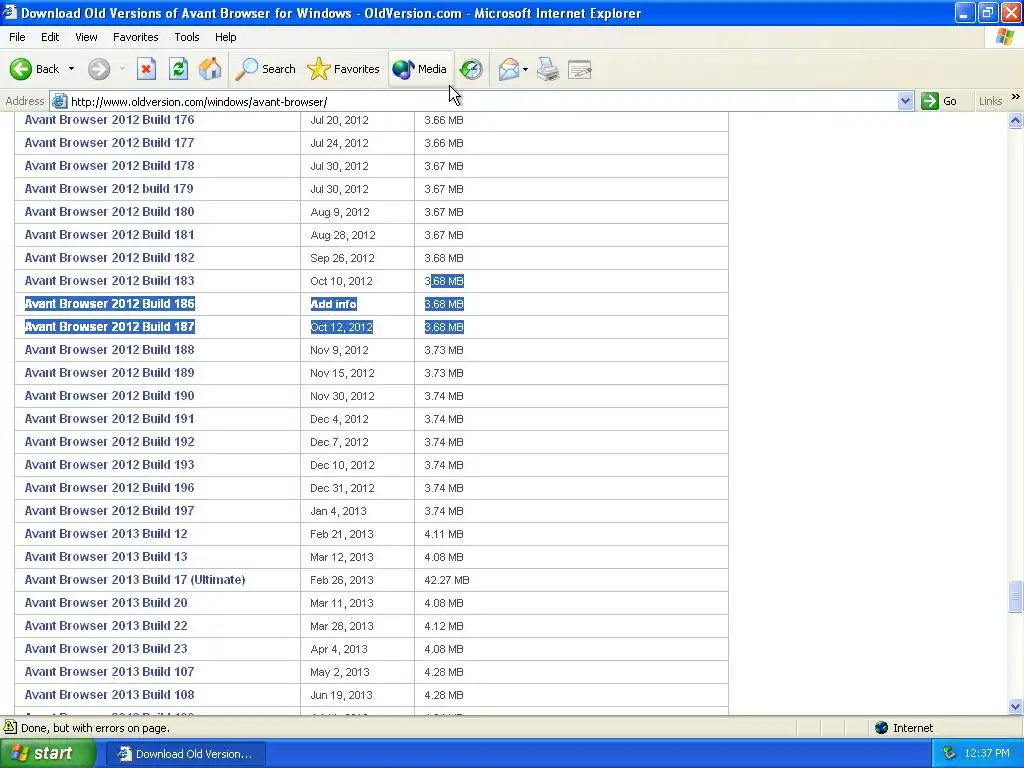The height and width of the screenshot is (768, 1024).
Task: Click the History clock icon
Action: pyautogui.click(x=471, y=69)
